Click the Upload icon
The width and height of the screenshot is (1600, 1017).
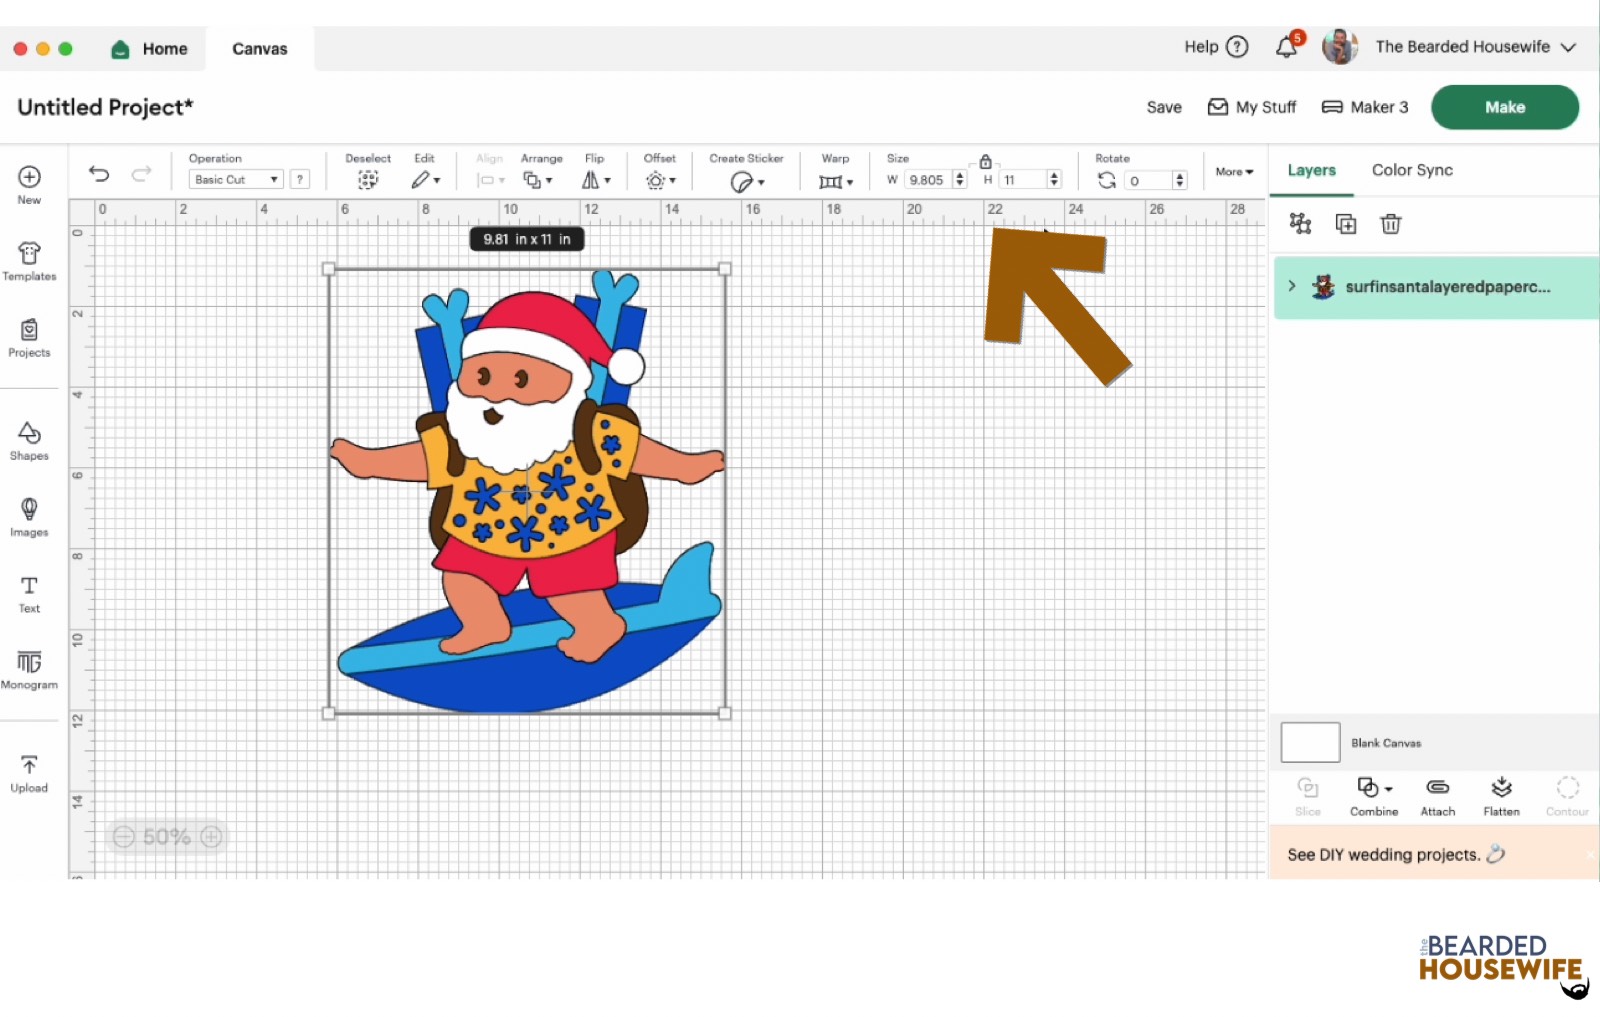coord(29,773)
